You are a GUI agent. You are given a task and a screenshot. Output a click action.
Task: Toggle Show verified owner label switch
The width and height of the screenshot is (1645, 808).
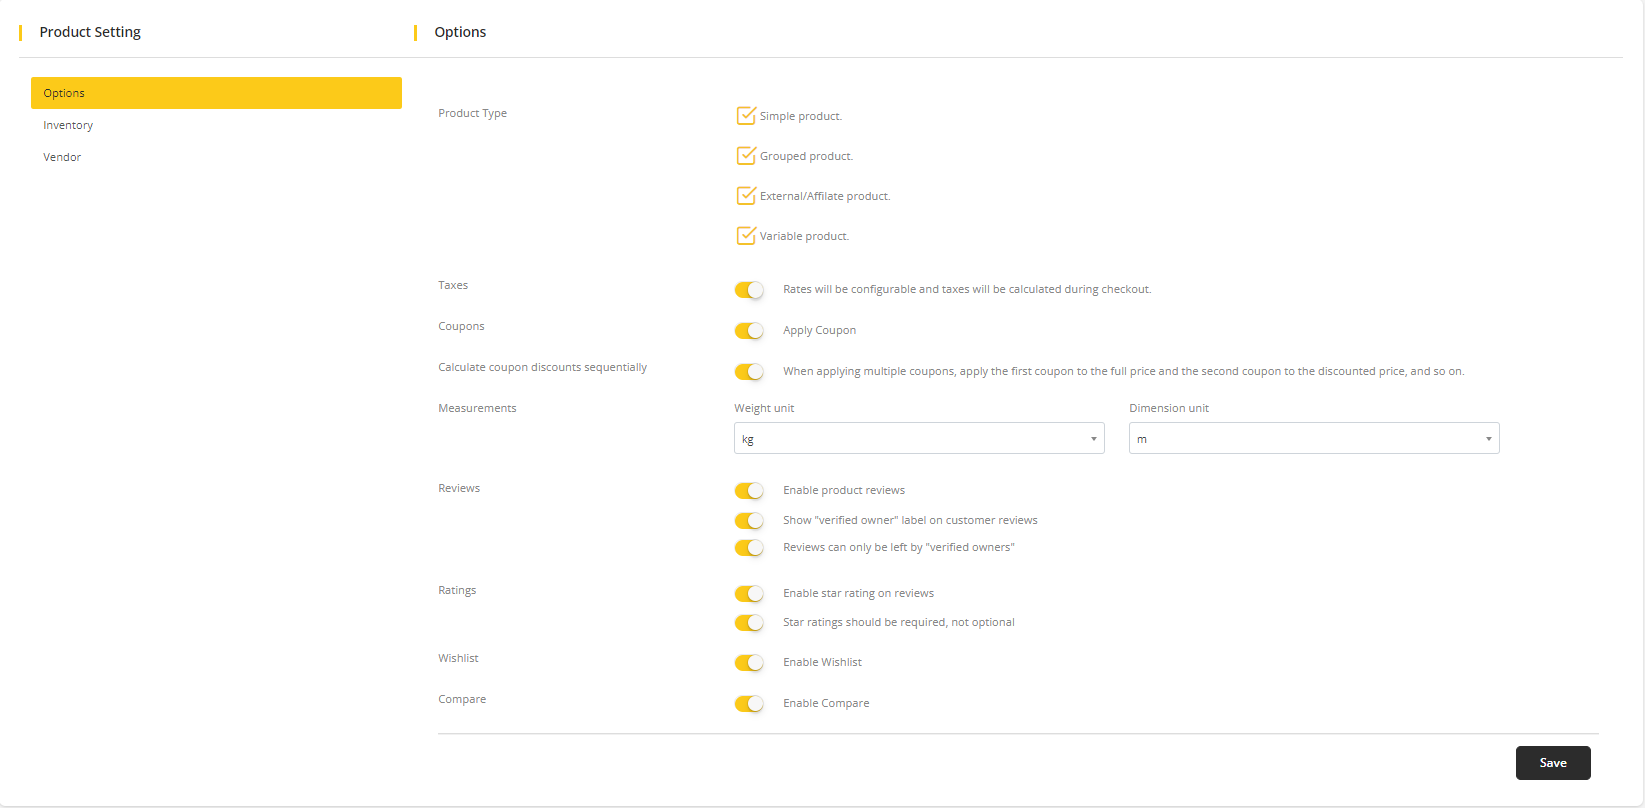coord(749,521)
